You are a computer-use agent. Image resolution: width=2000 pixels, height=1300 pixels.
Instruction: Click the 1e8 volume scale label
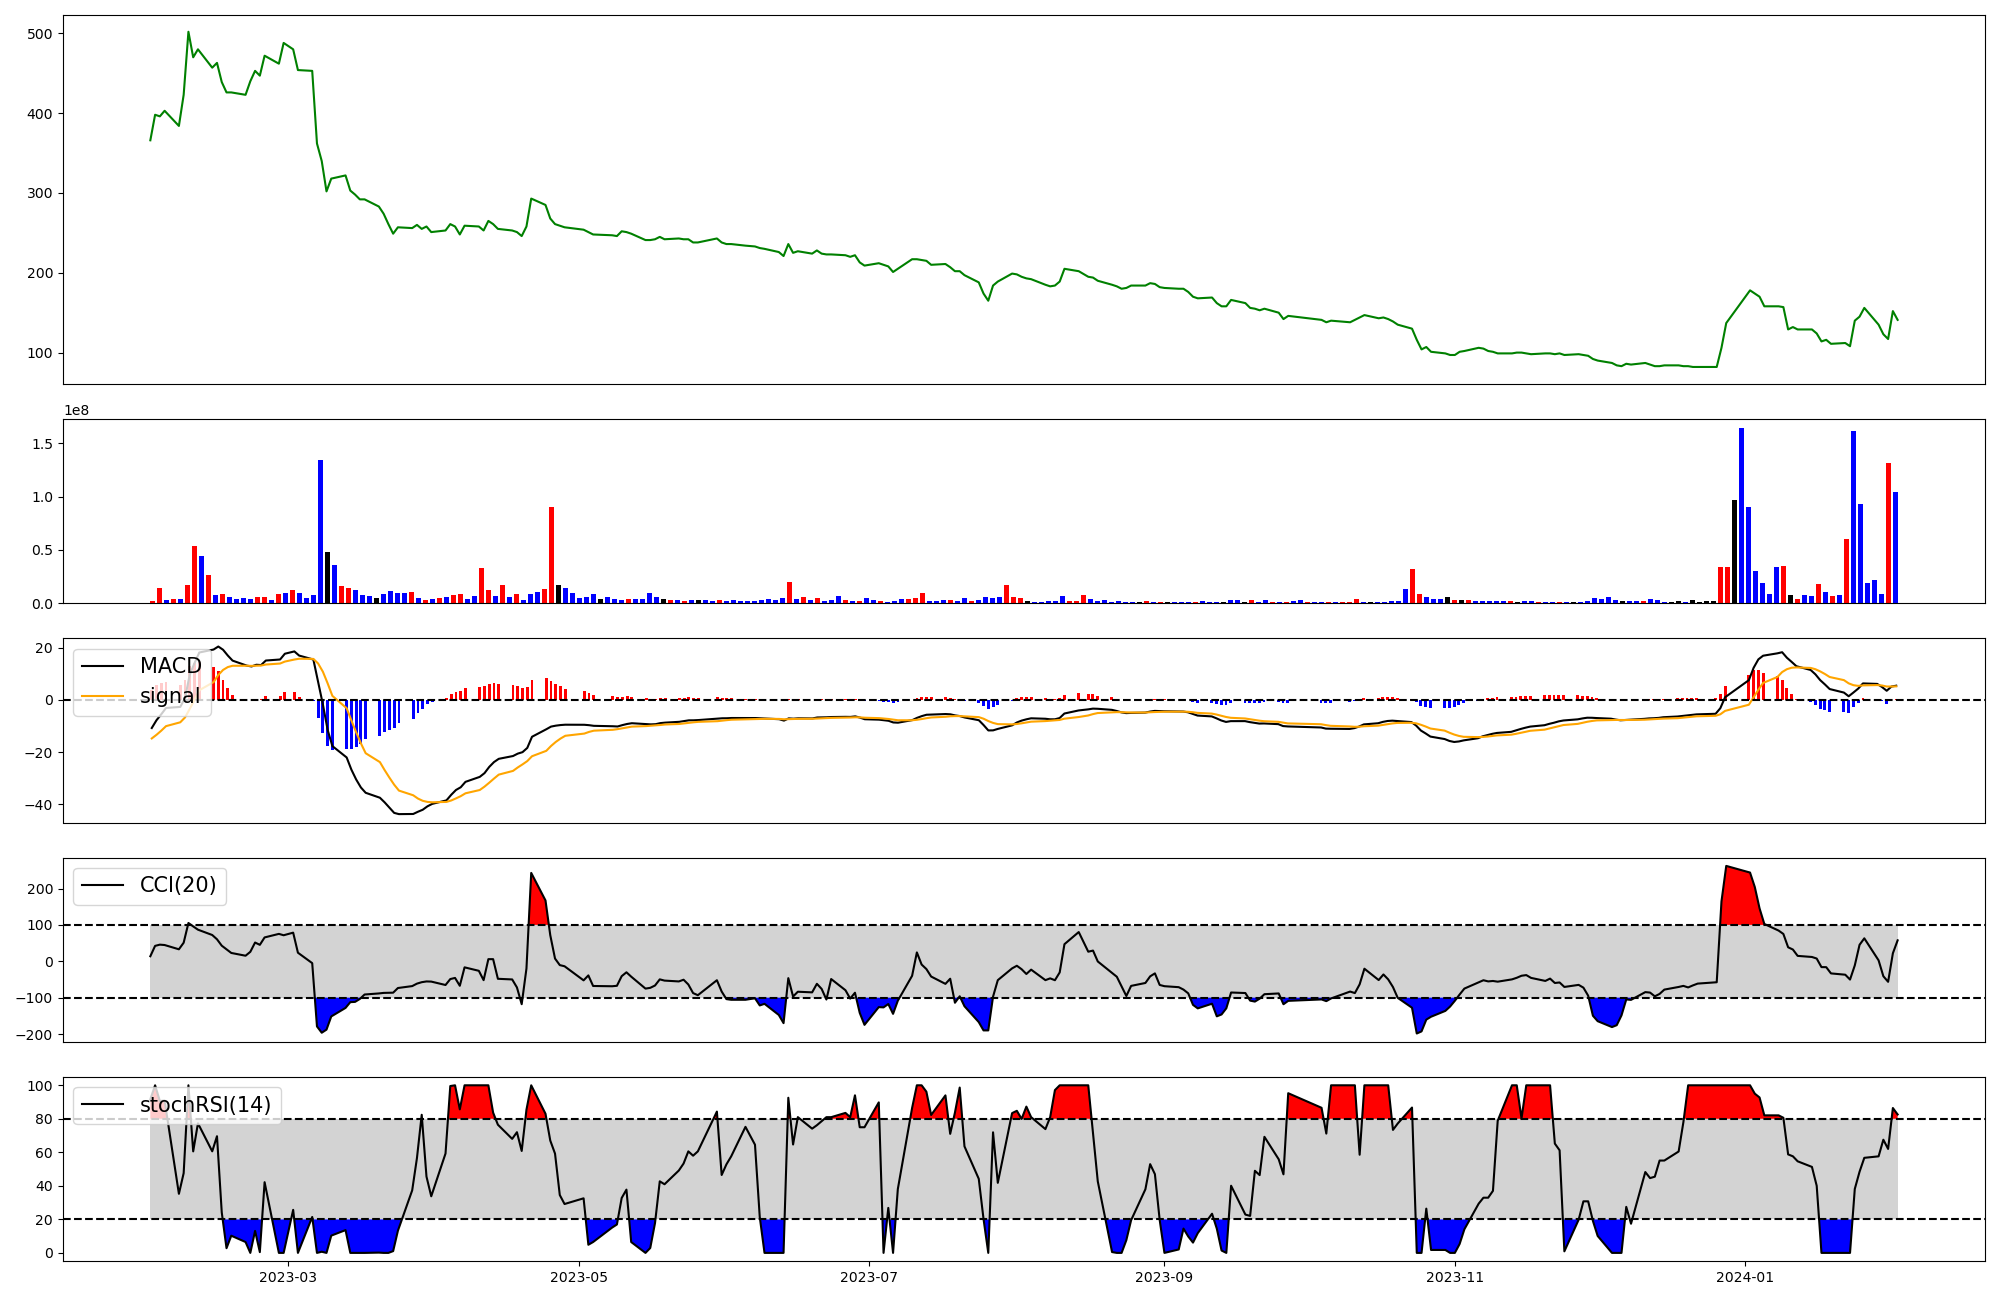click(77, 411)
